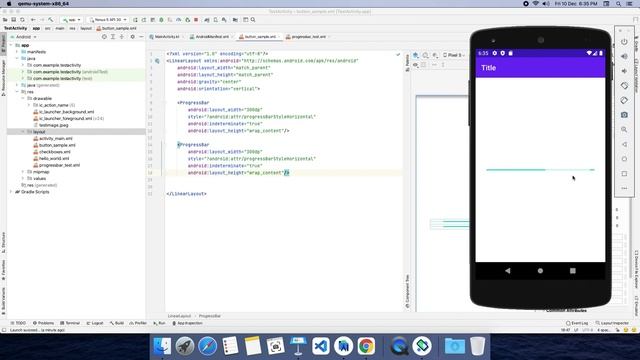The height and width of the screenshot is (360, 640).
Task: Click the Sync/refresh icon in main toolbar
Action: pyautogui.click(x=22, y=20)
